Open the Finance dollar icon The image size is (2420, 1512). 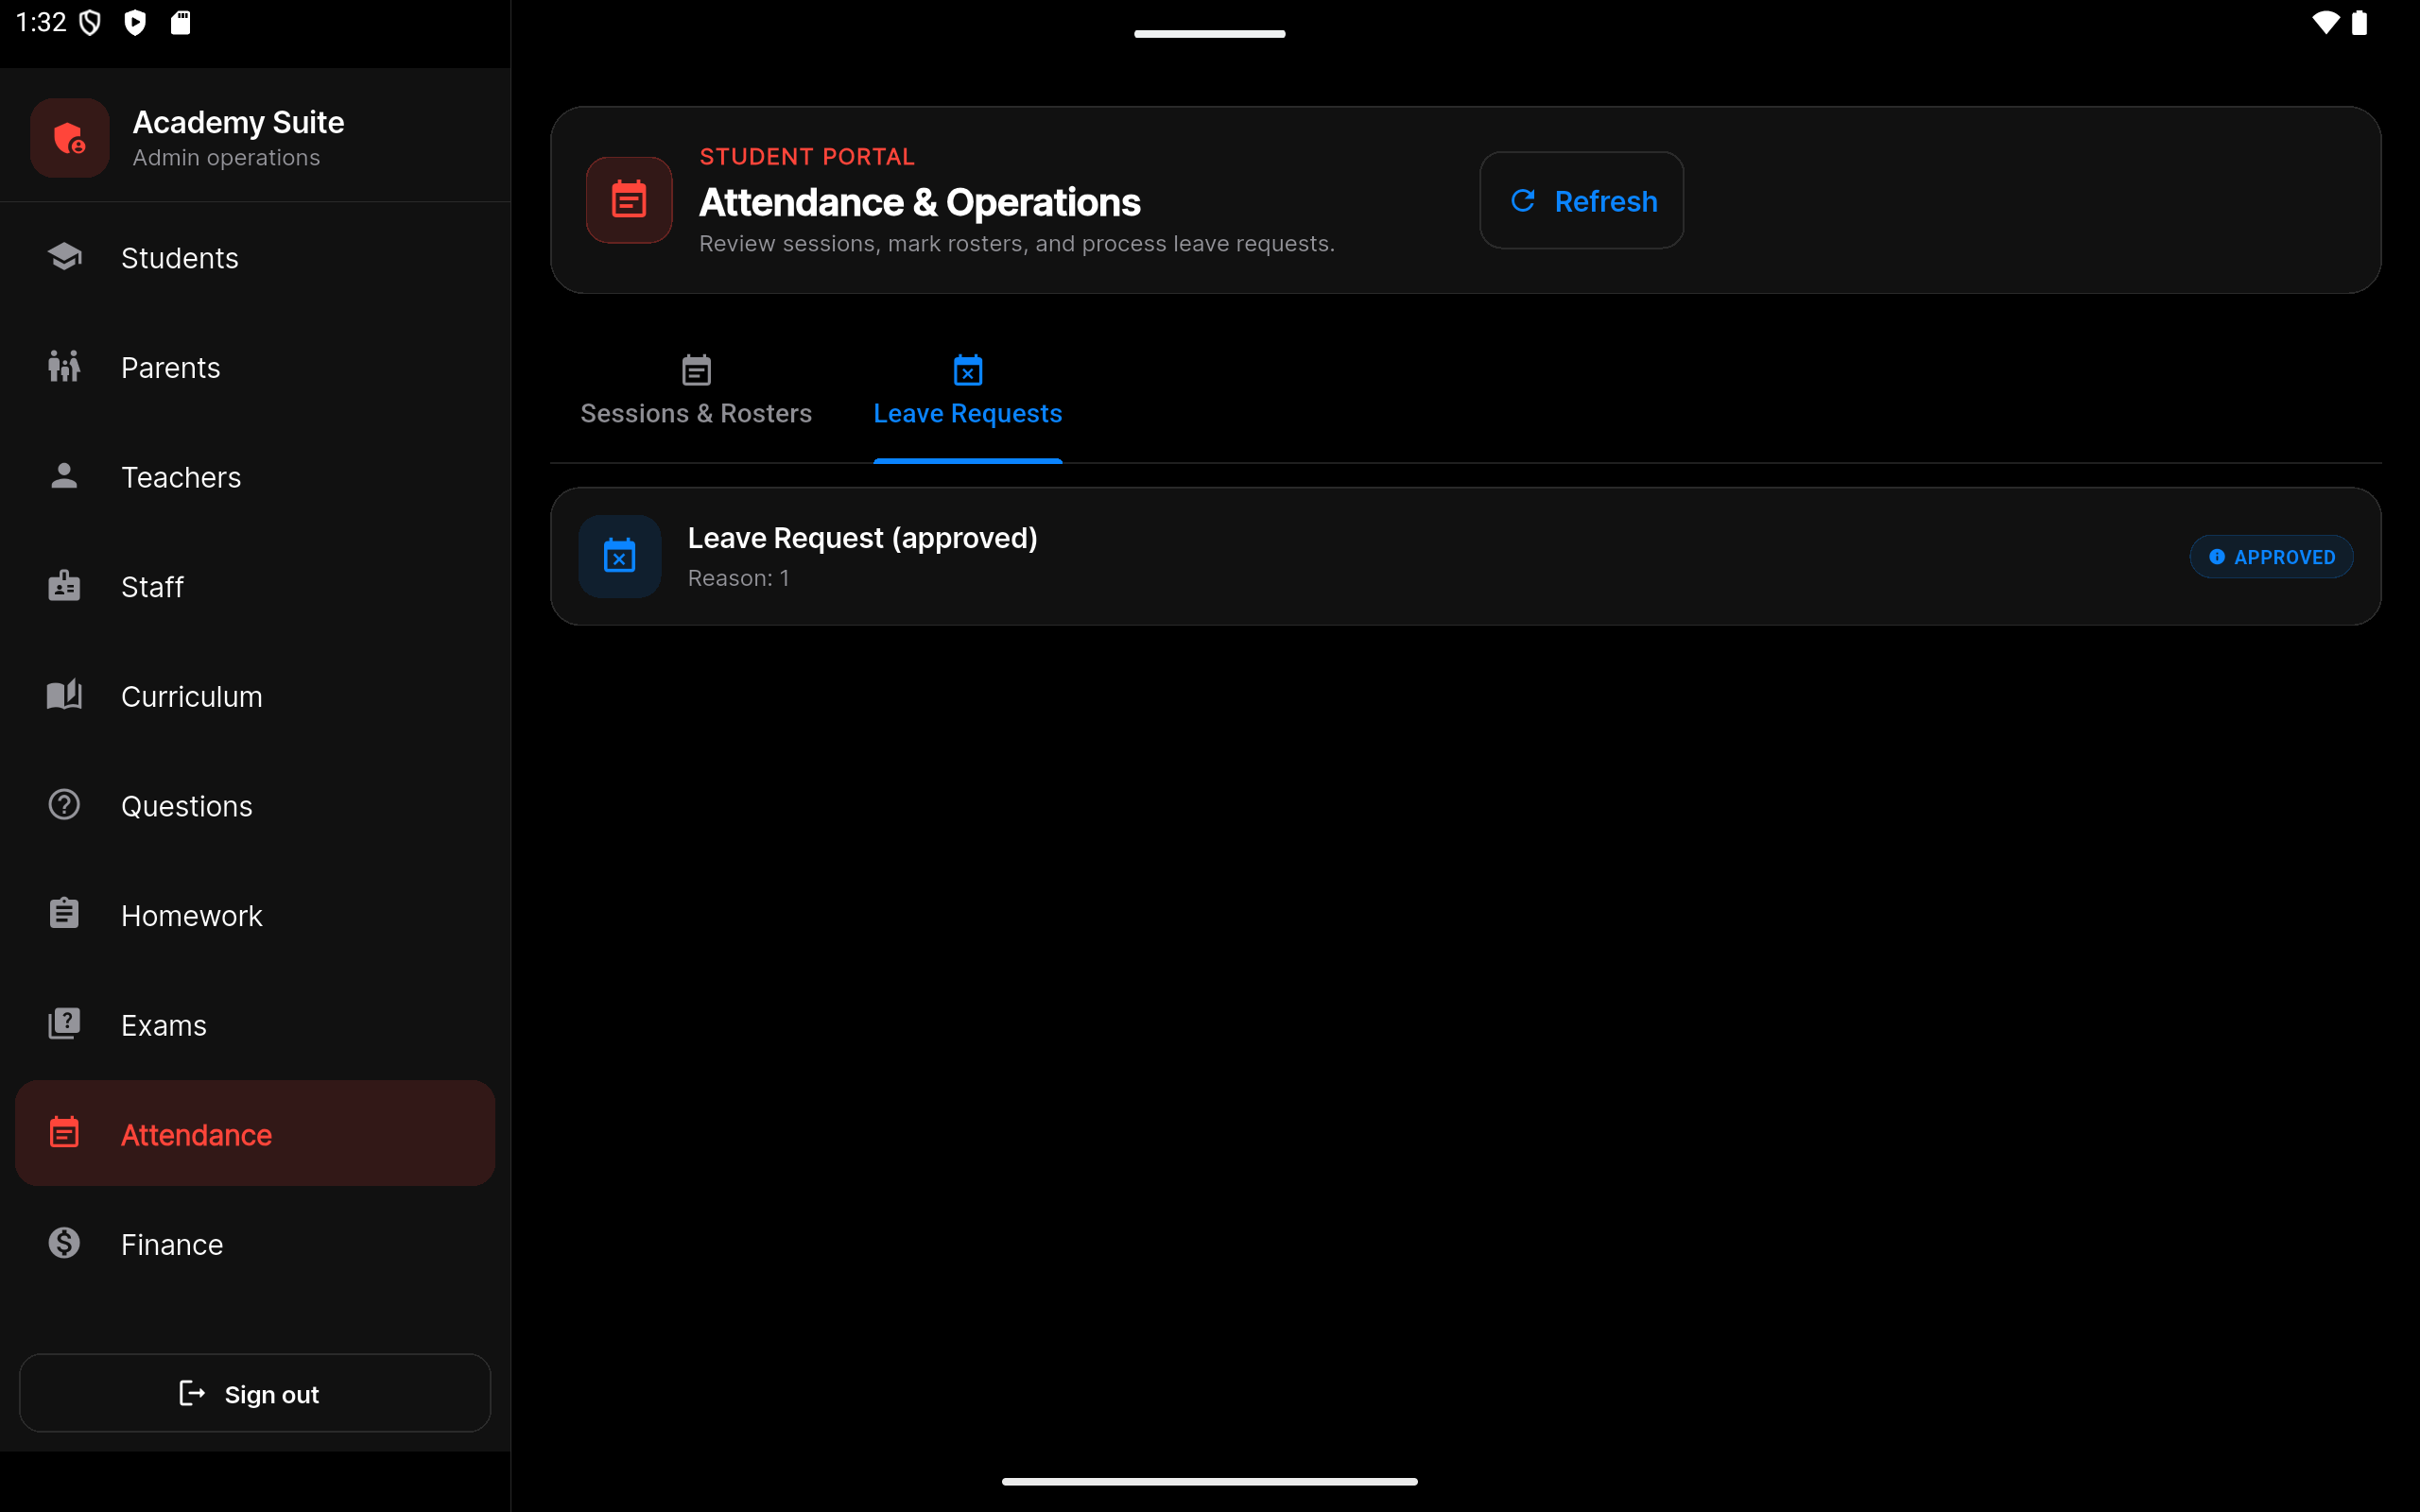(64, 1243)
